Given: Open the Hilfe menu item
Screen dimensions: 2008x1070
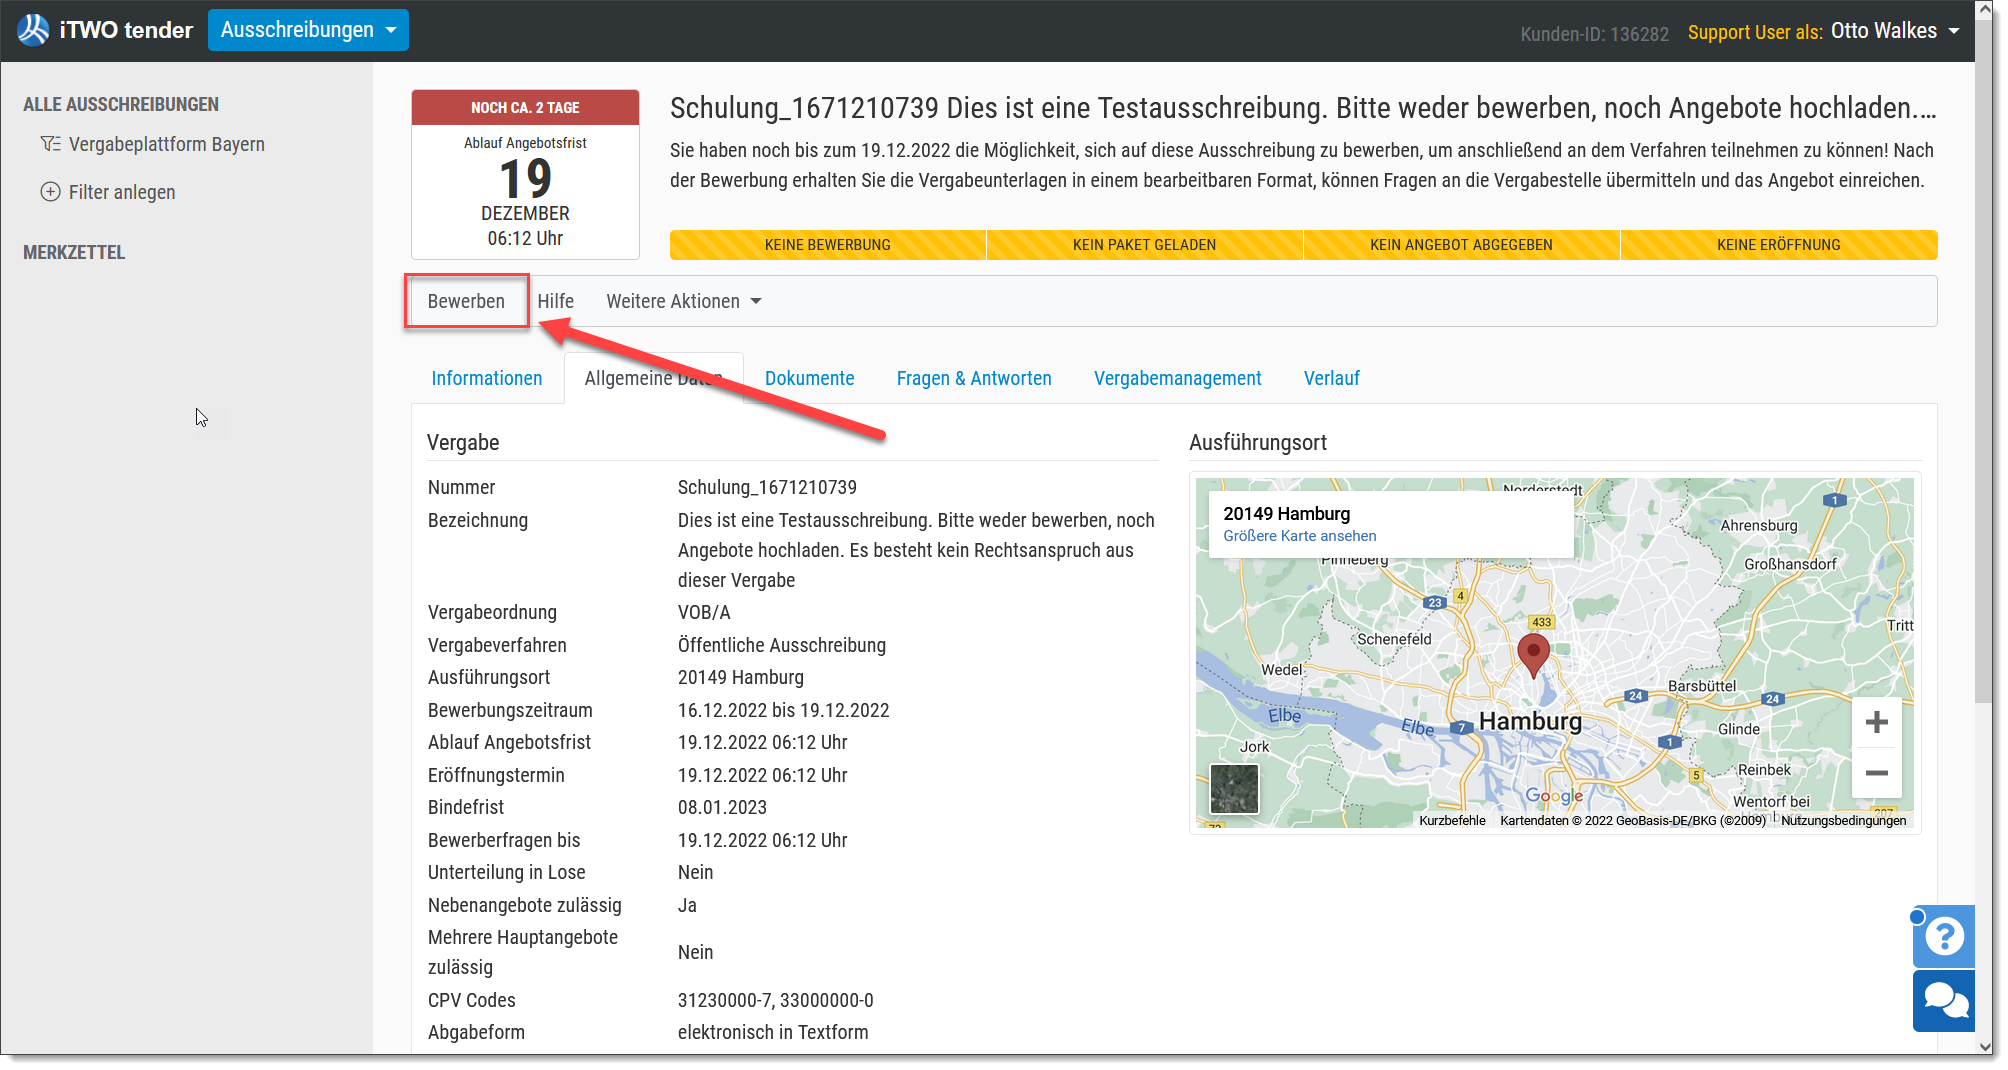Looking at the screenshot, I should (555, 301).
